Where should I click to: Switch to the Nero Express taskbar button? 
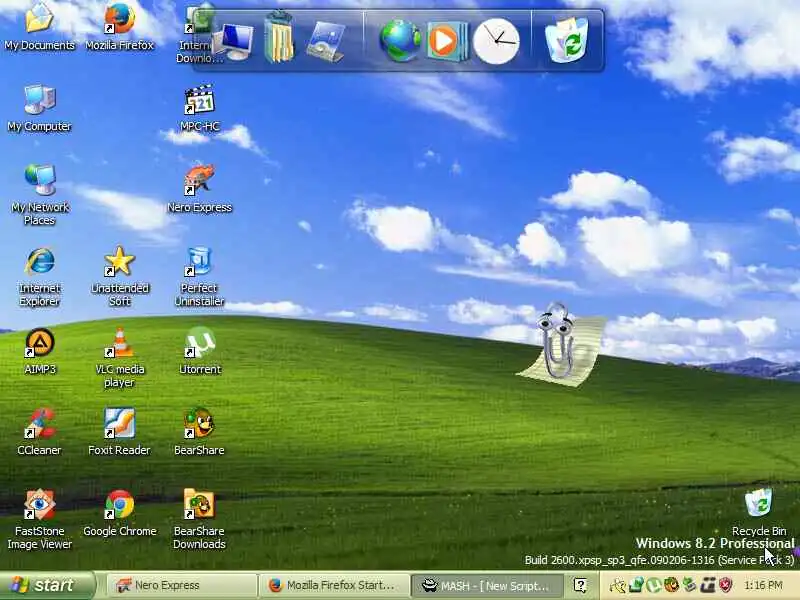181,585
